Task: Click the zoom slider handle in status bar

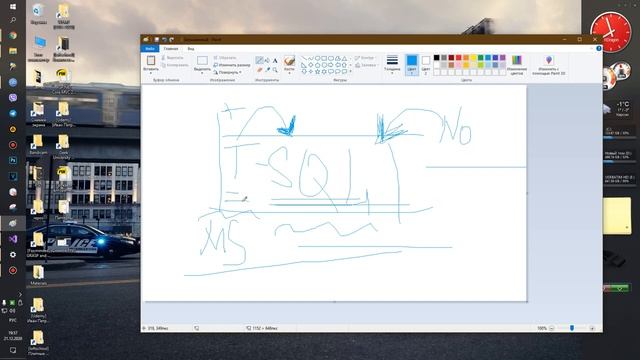Action: [572, 328]
